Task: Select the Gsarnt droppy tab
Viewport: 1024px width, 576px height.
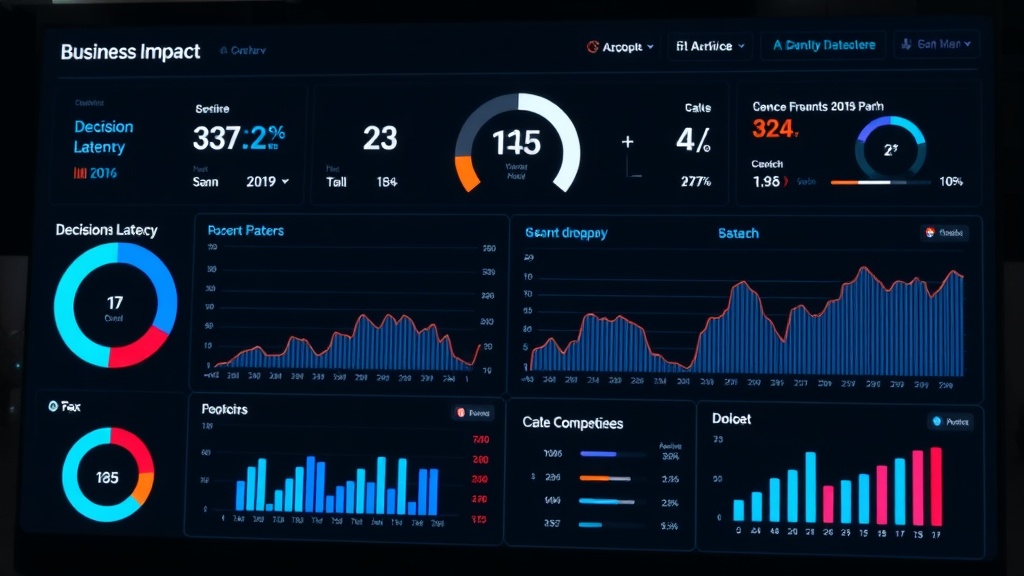Action: click(x=566, y=233)
